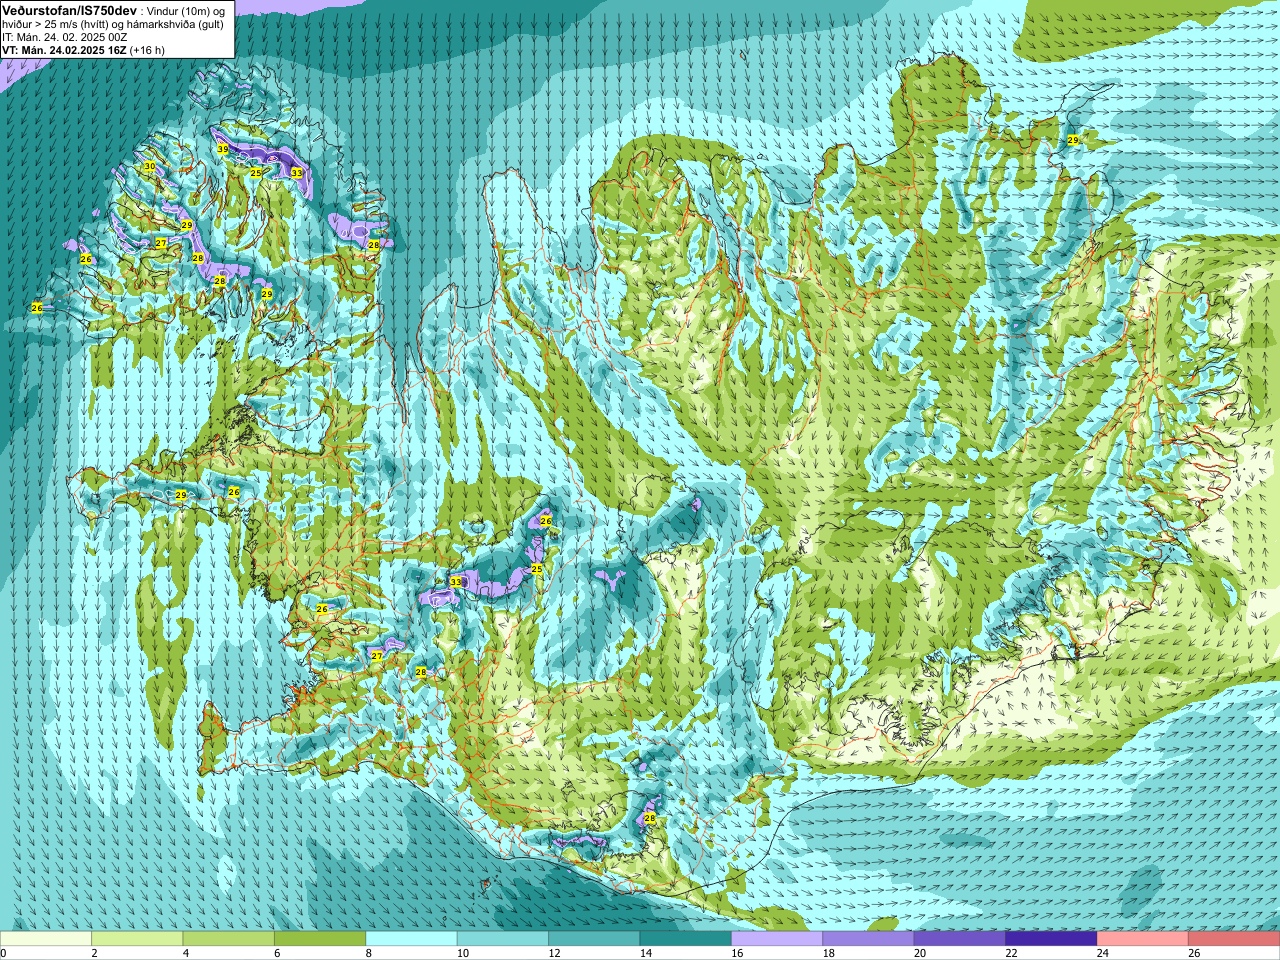Click the legend scale number 22
The width and height of the screenshot is (1280, 960).
(x=1012, y=953)
